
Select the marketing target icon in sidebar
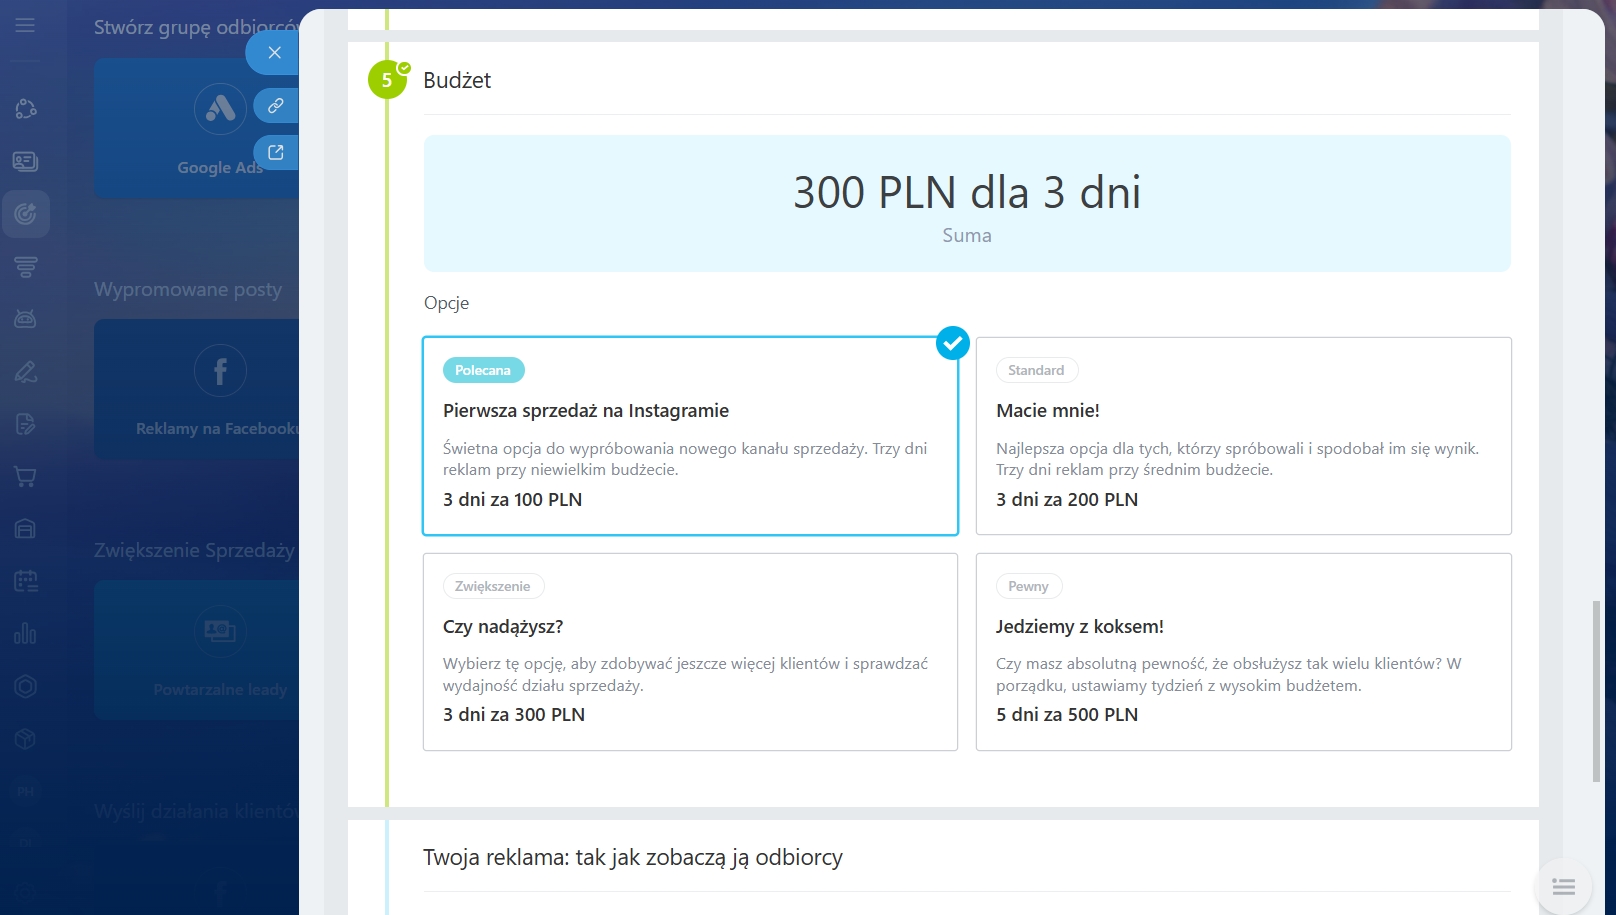25,213
